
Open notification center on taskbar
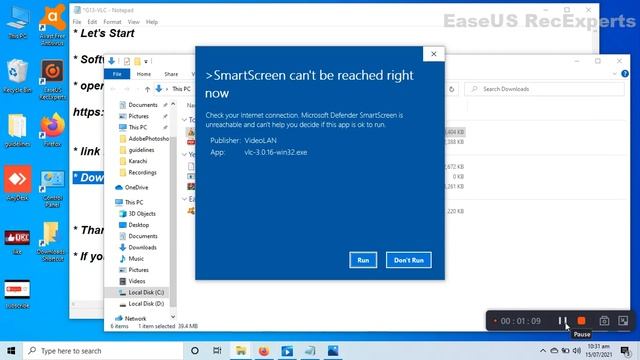pos(624,351)
